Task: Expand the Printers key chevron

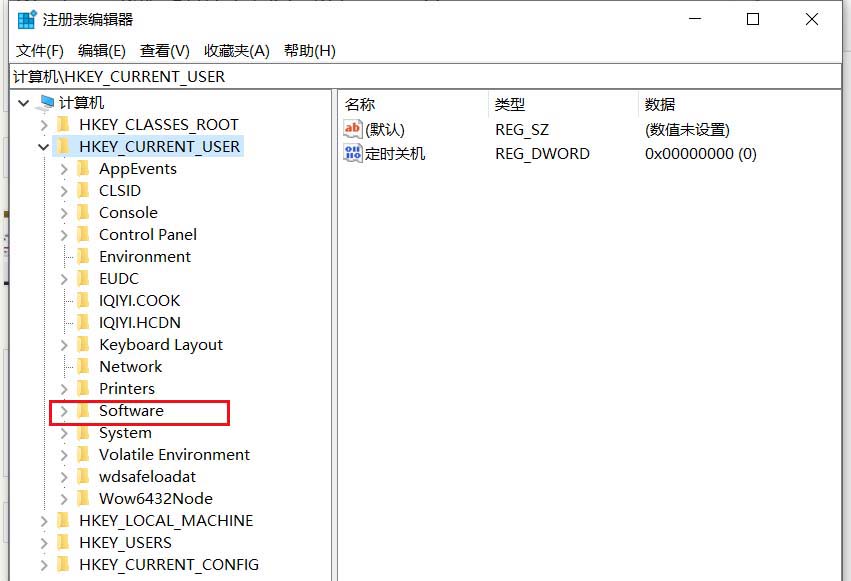Action: 64,389
